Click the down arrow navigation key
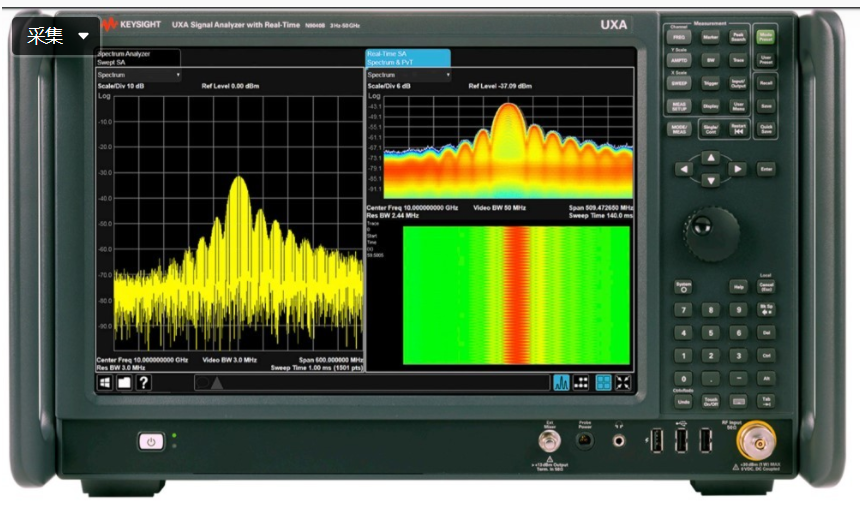Image resolution: width=860 pixels, height=512 pixels. (711, 180)
